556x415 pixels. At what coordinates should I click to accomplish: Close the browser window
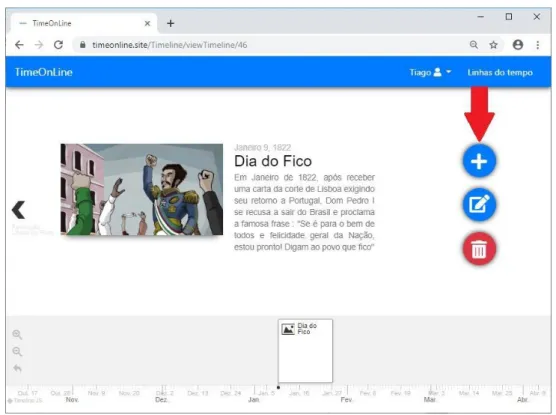537,17
